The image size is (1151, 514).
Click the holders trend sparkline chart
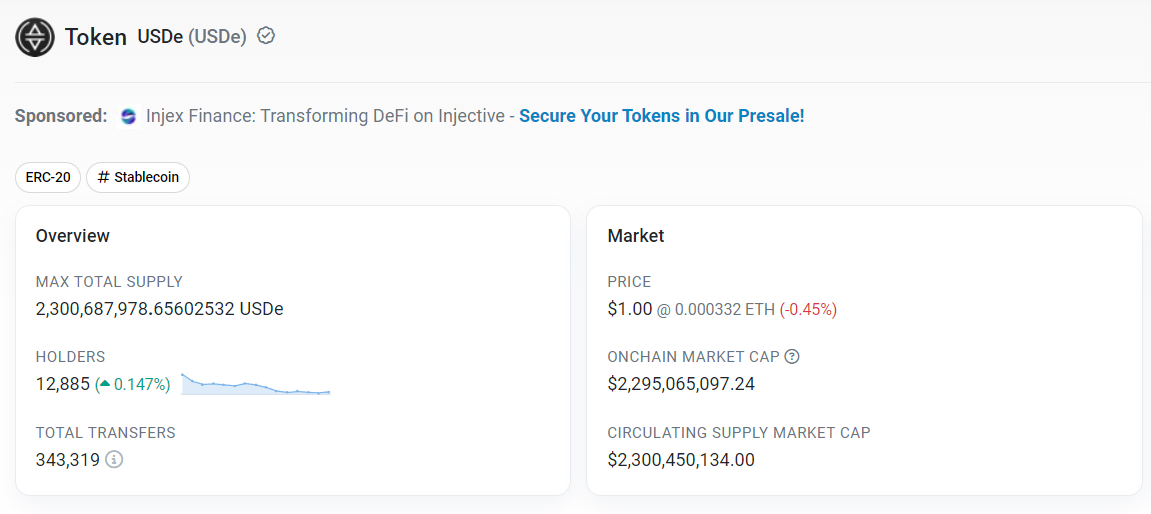tap(256, 385)
